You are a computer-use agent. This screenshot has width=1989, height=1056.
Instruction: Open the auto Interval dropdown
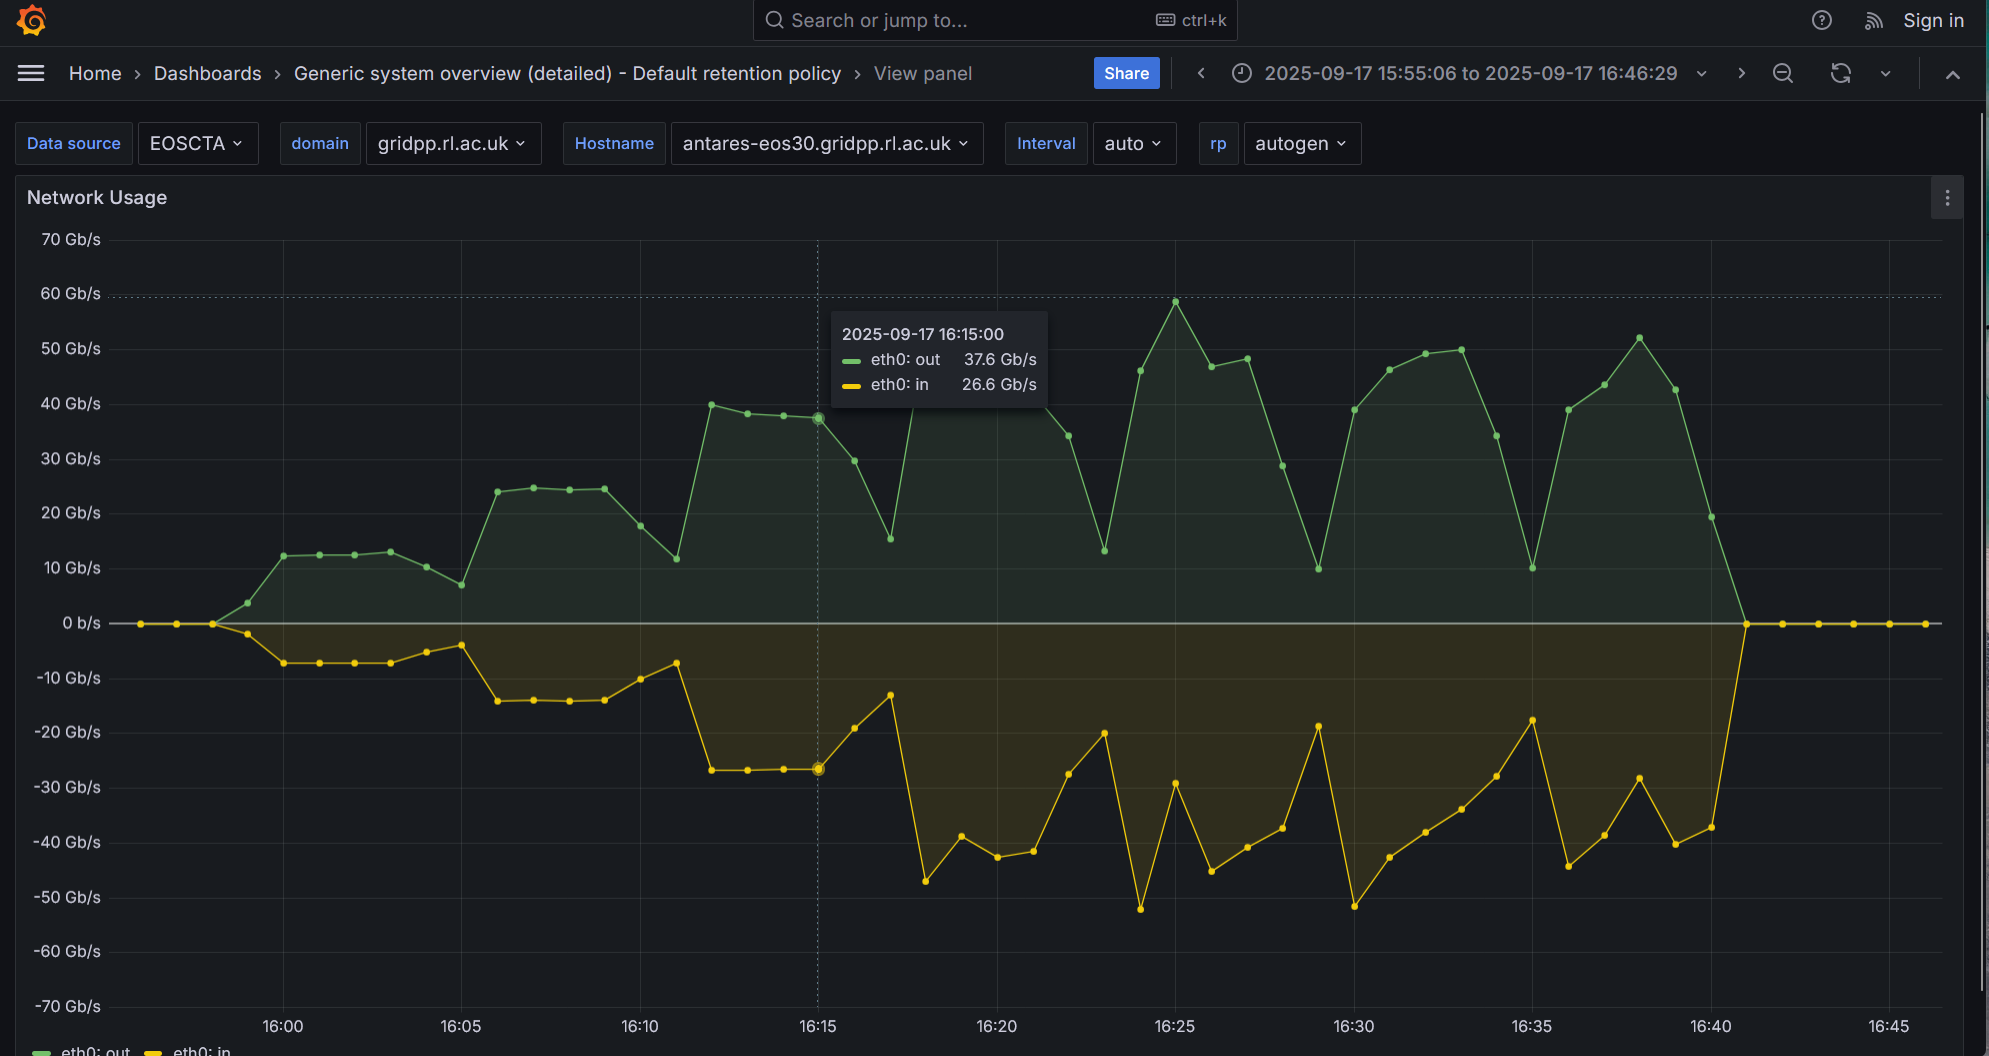[x=1133, y=144]
